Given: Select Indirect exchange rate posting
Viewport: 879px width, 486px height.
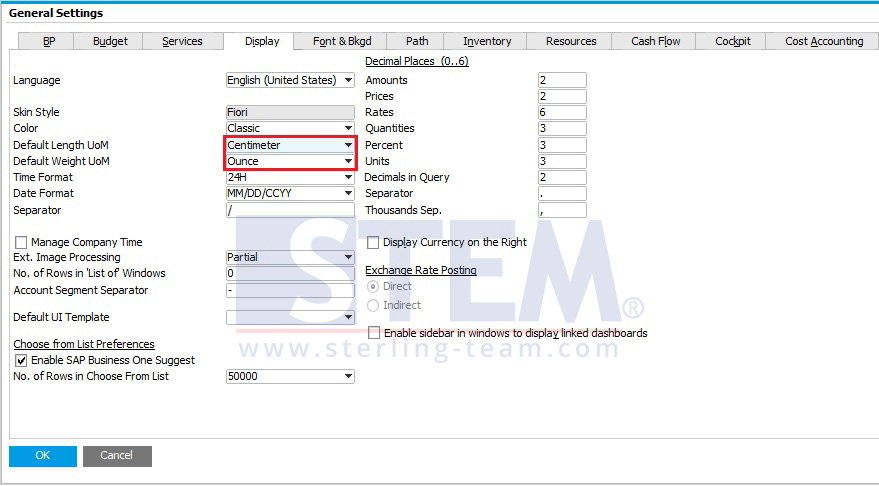Looking at the screenshot, I should 373,306.
